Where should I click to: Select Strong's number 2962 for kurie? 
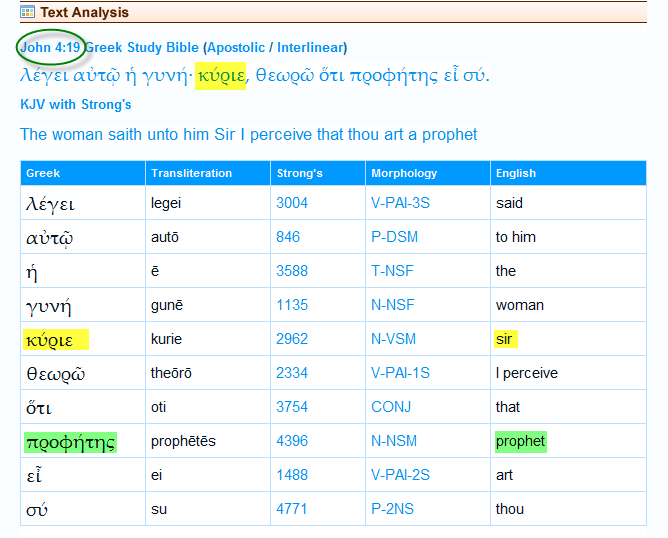(x=292, y=339)
